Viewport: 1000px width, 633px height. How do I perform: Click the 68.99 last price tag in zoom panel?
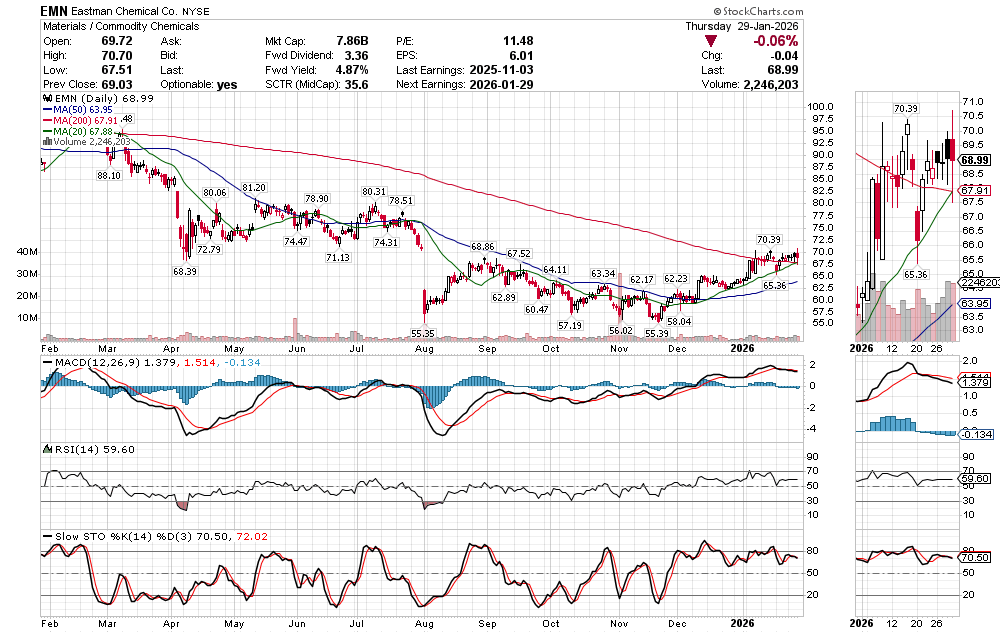(974, 159)
